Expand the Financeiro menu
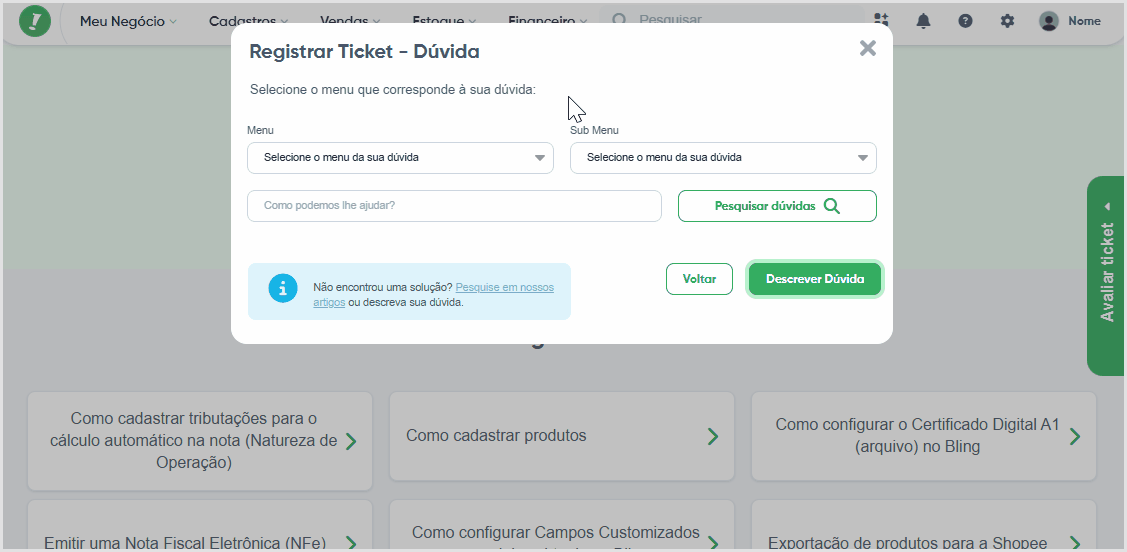Screen dimensions: 1127x552 tap(548, 22)
